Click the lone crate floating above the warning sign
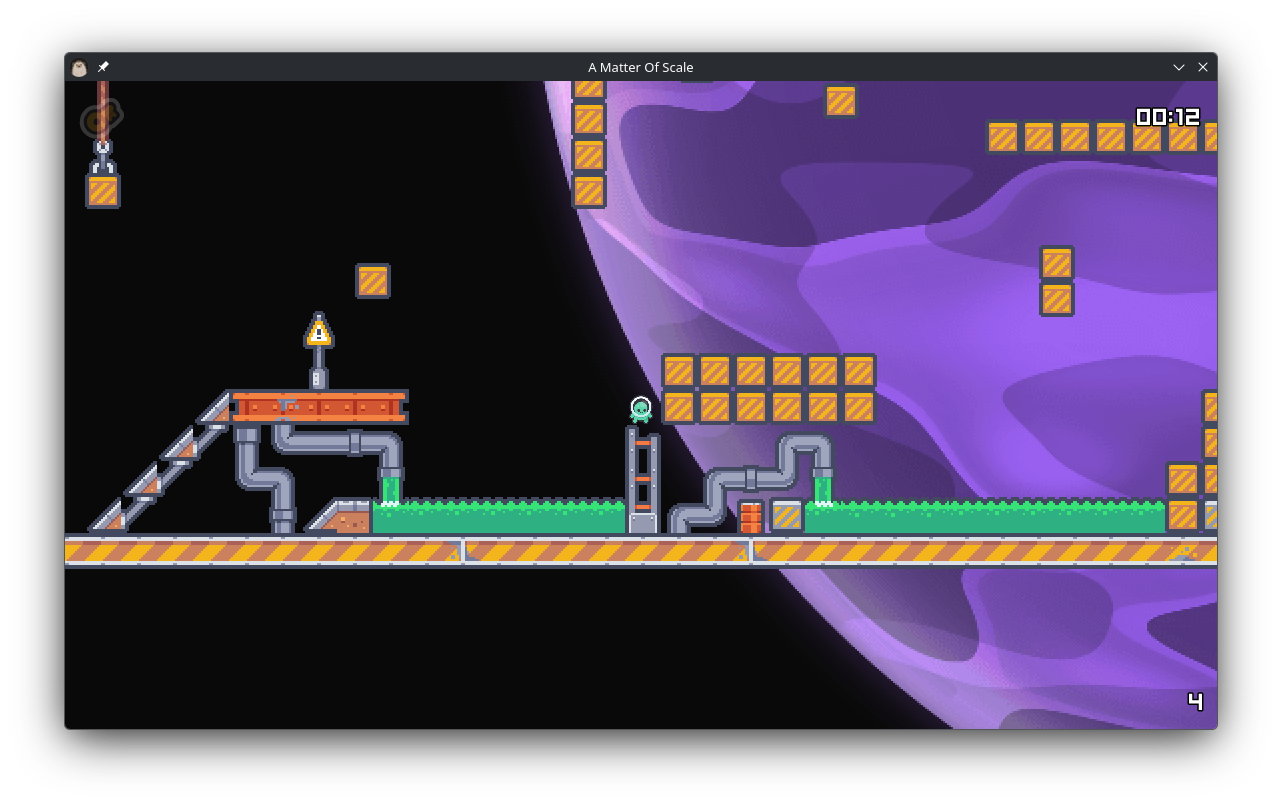The image size is (1282, 806). tap(373, 281)
